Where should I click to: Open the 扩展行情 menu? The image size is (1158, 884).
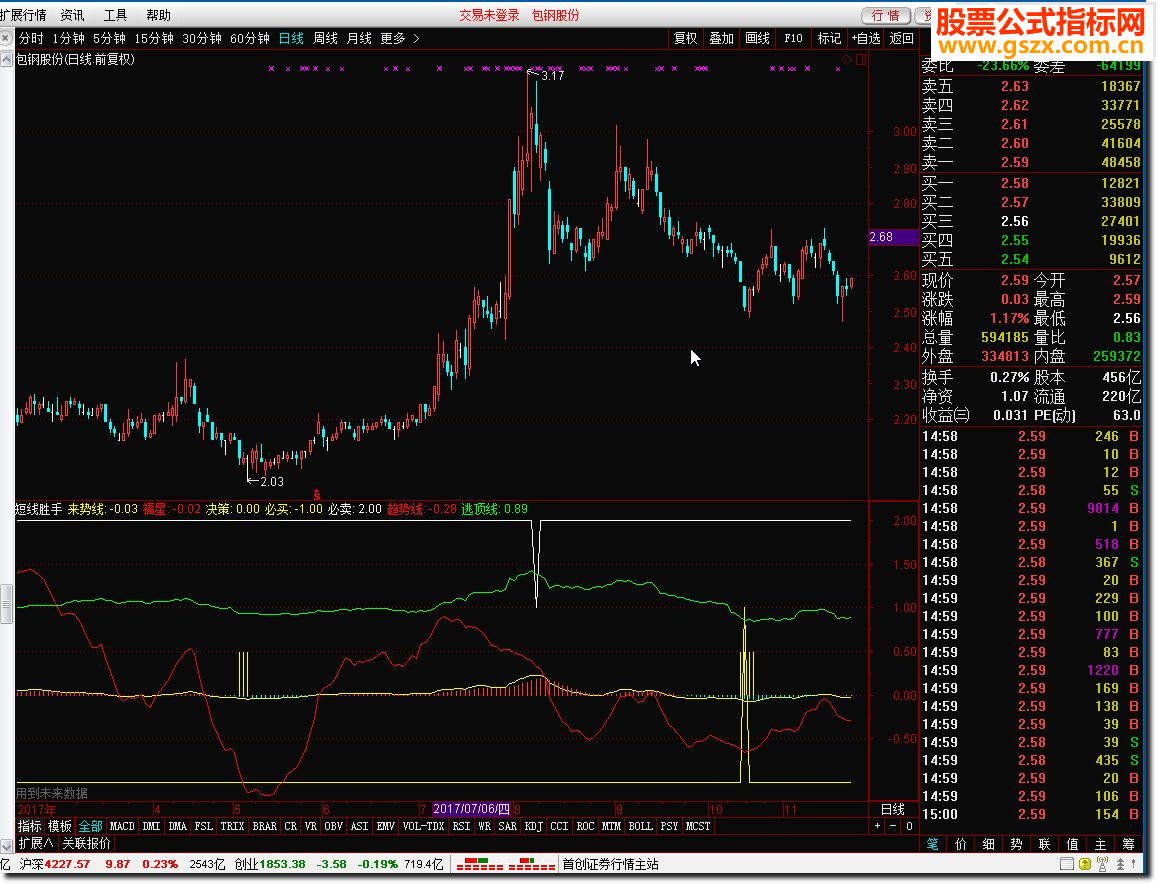23,15
